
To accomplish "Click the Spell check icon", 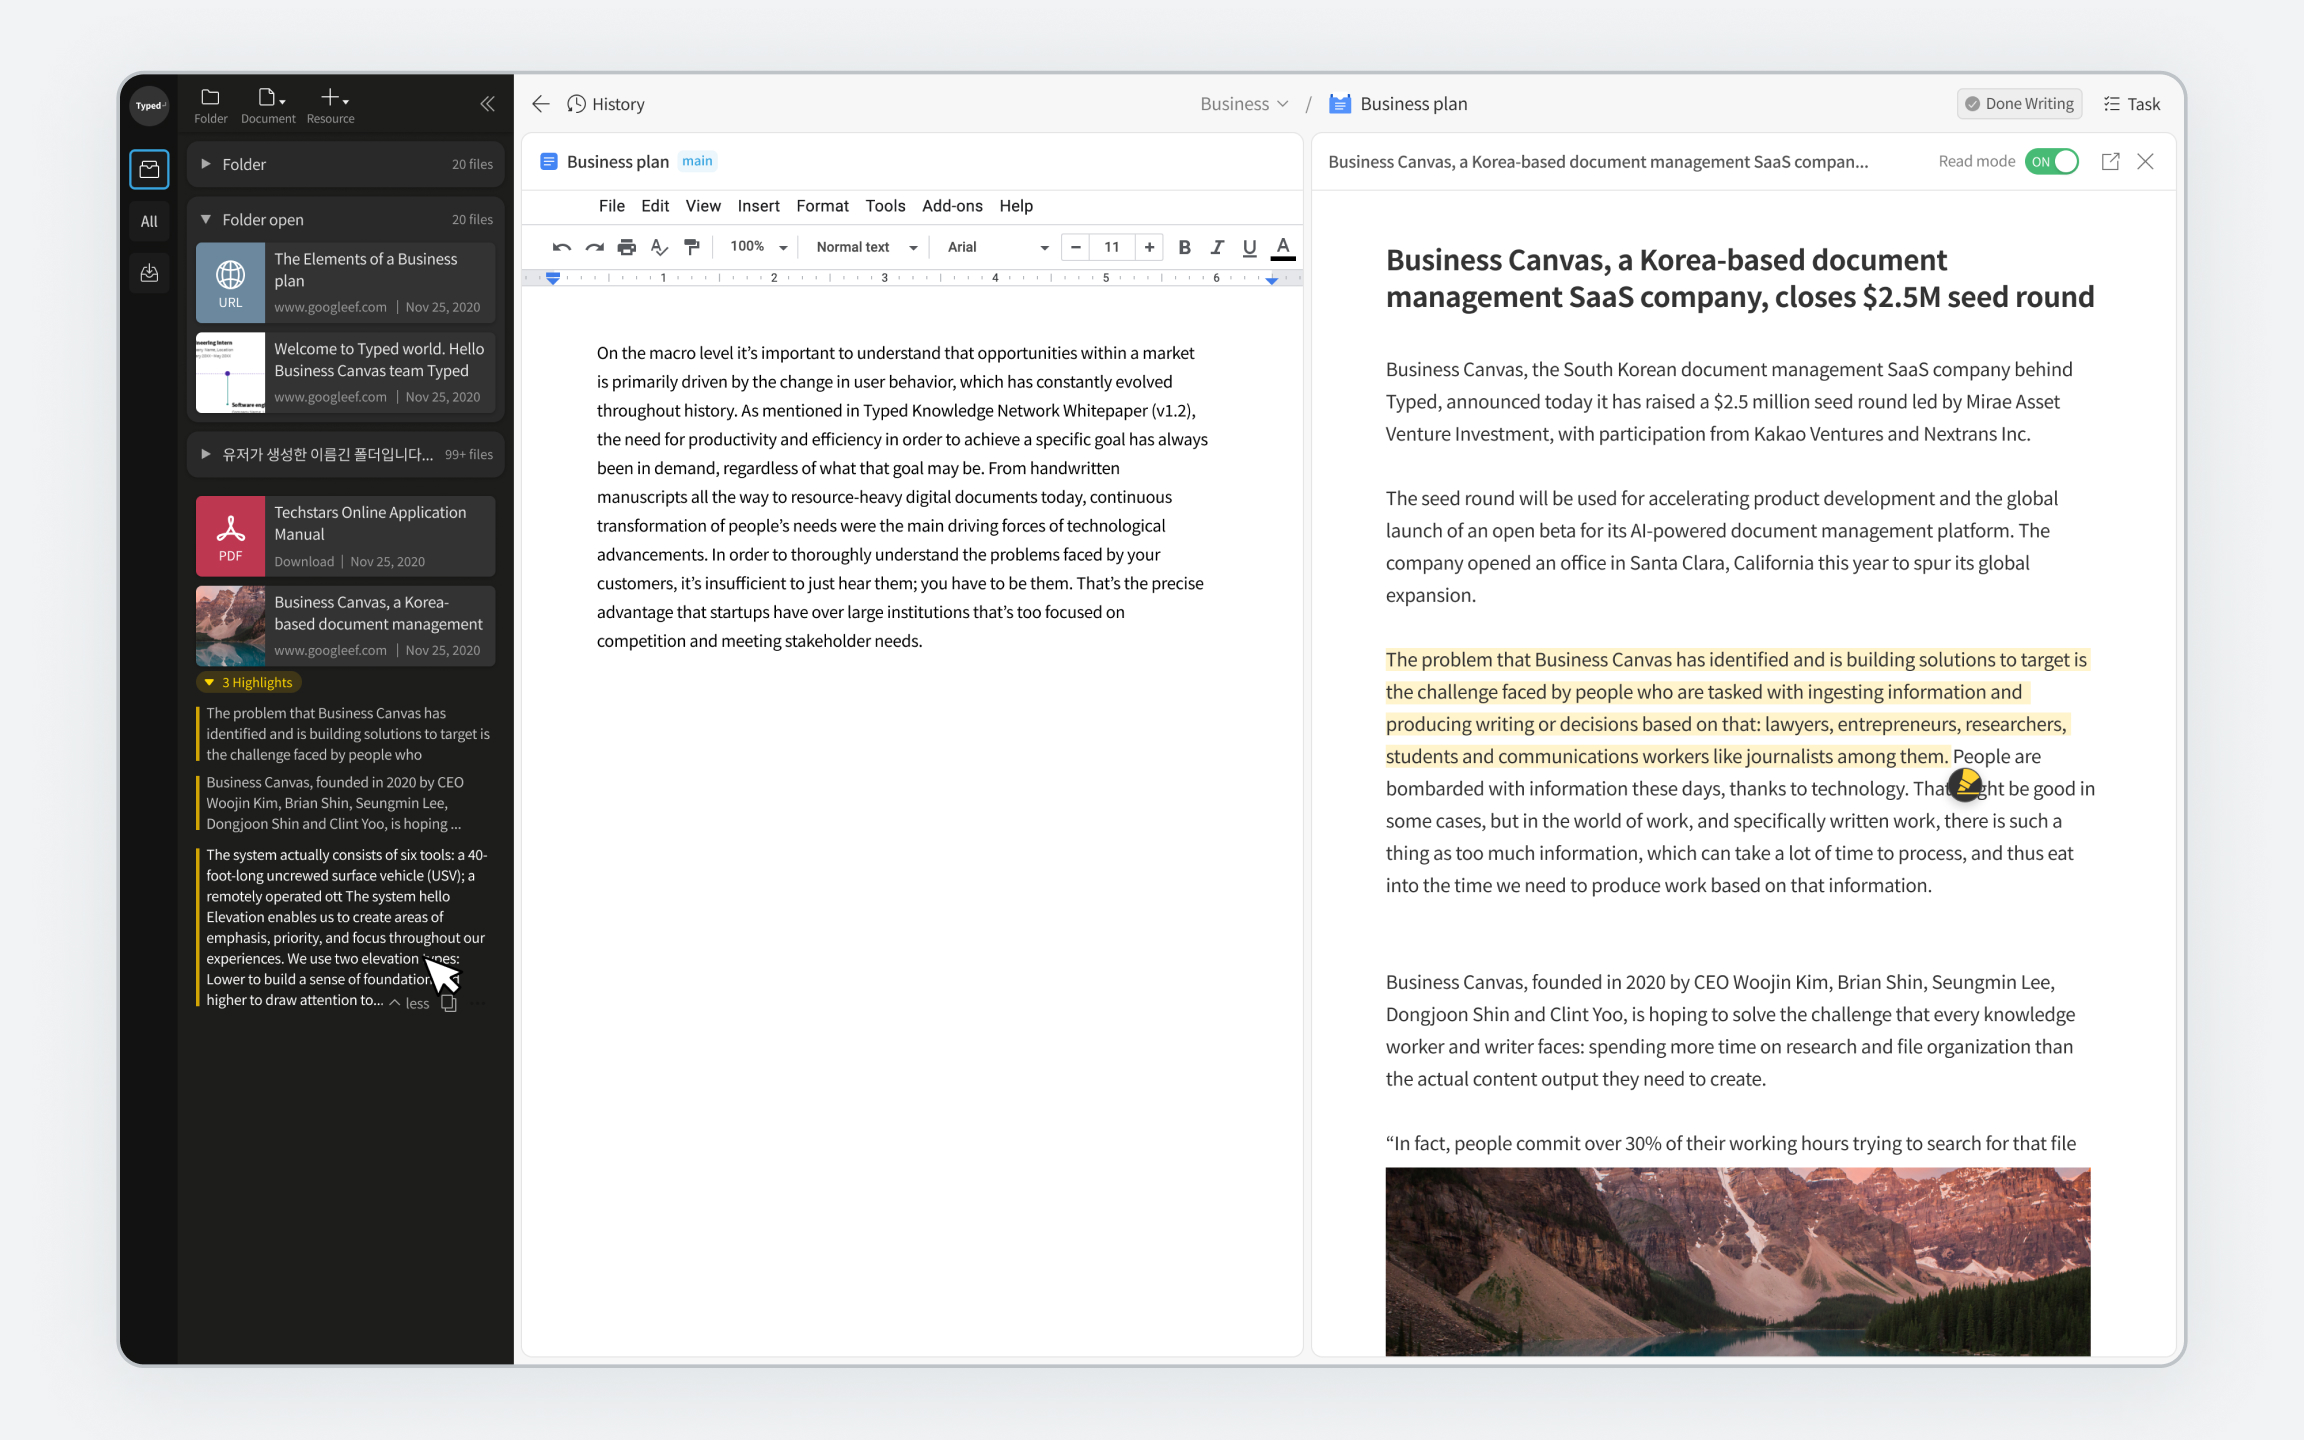I will pyautogui.click(x=659, y=247).
